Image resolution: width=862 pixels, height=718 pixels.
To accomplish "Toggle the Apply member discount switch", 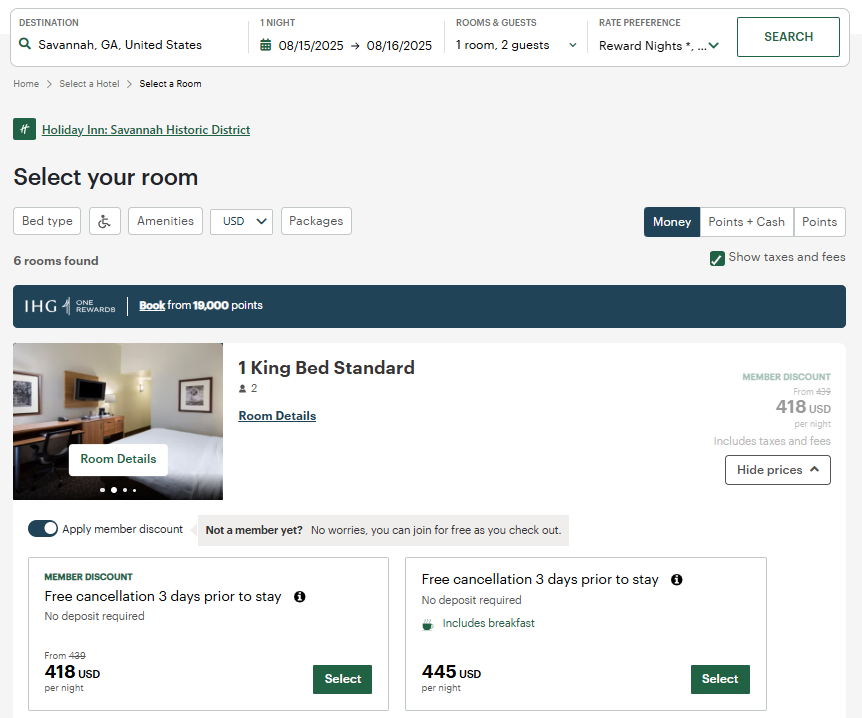I will point(43,529).
